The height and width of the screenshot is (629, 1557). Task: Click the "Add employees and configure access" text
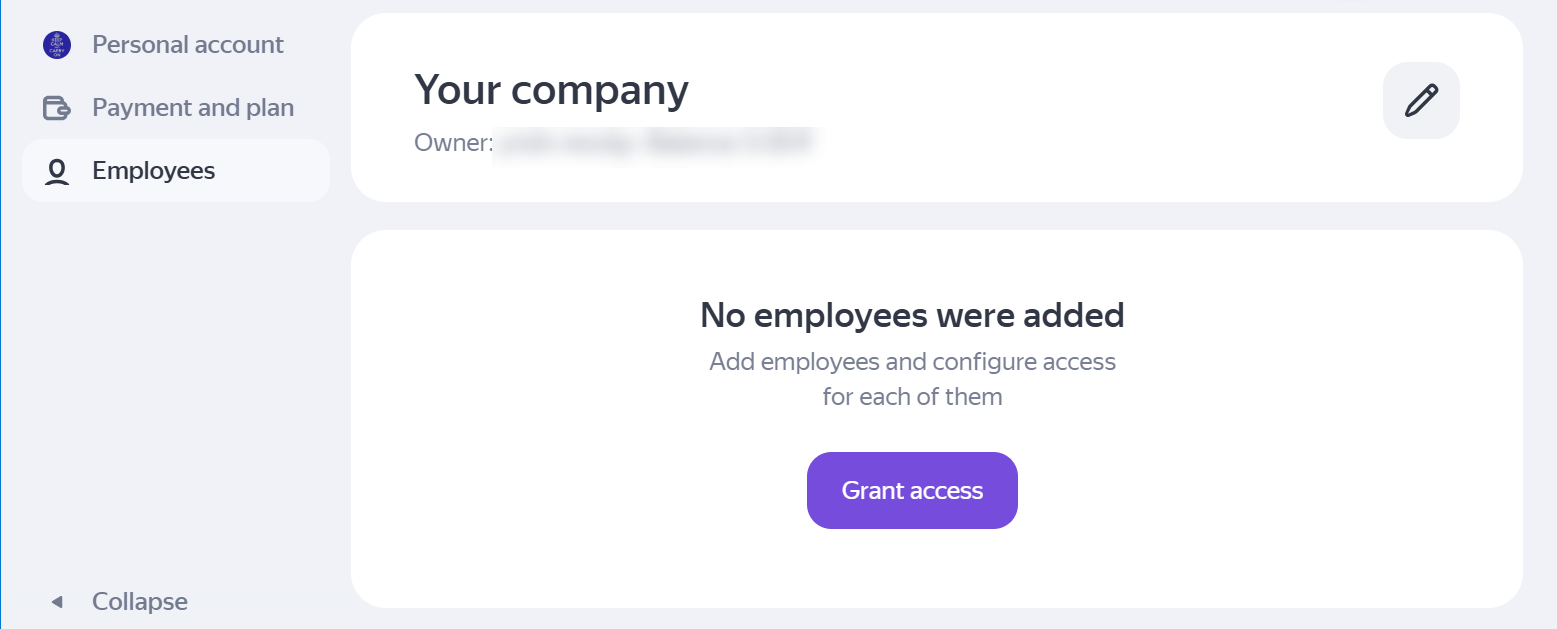pyautogui.click(x=912, y=361)
